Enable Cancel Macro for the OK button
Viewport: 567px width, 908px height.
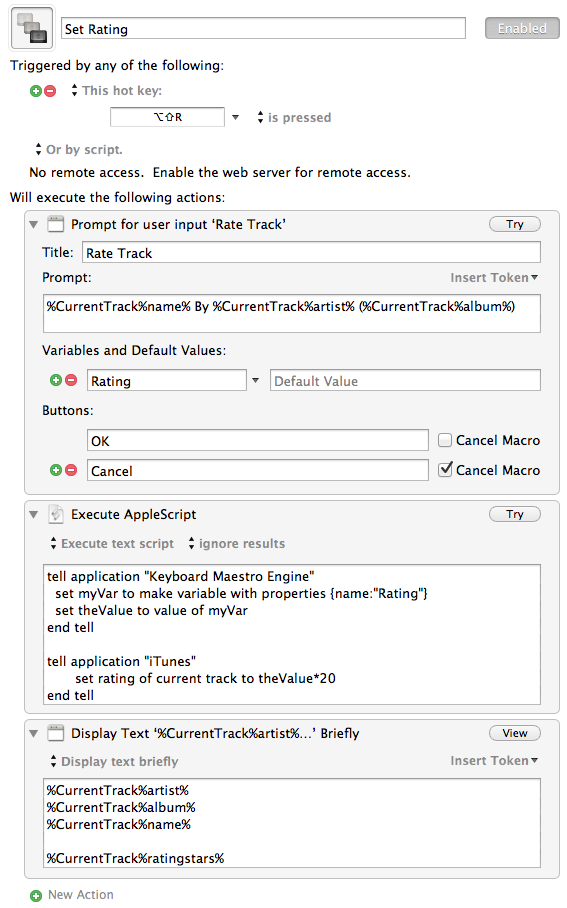(445, 440)
